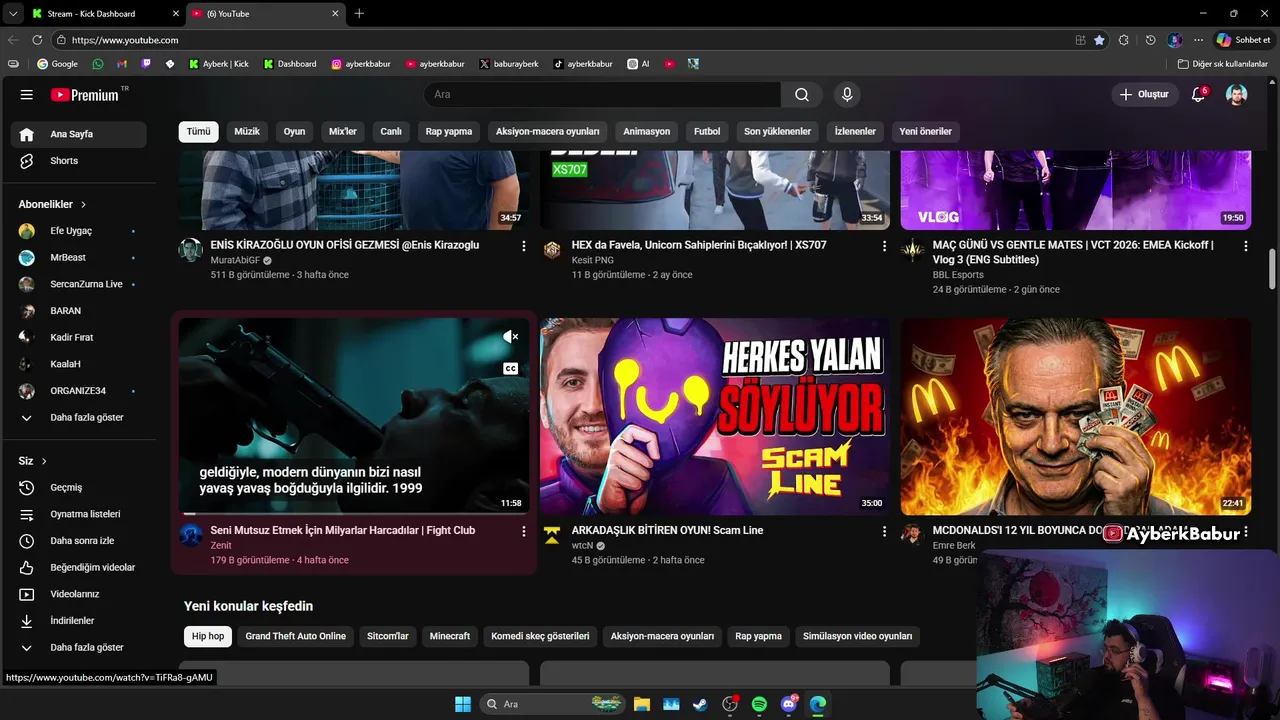Open the Gmail bookmark icon

(122, 64)
